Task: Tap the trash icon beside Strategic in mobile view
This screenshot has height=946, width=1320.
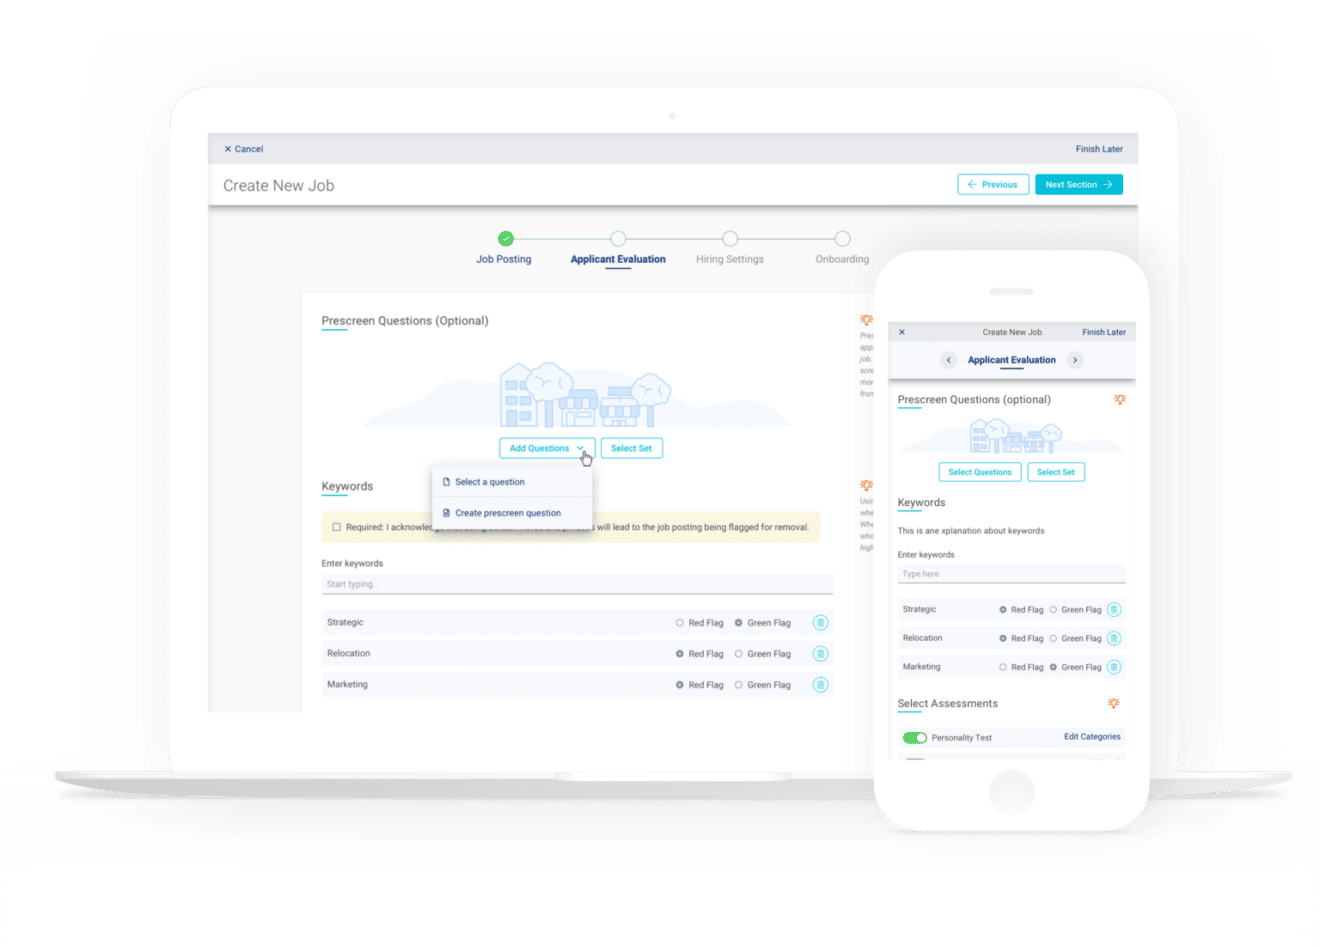Action: 1115,609
